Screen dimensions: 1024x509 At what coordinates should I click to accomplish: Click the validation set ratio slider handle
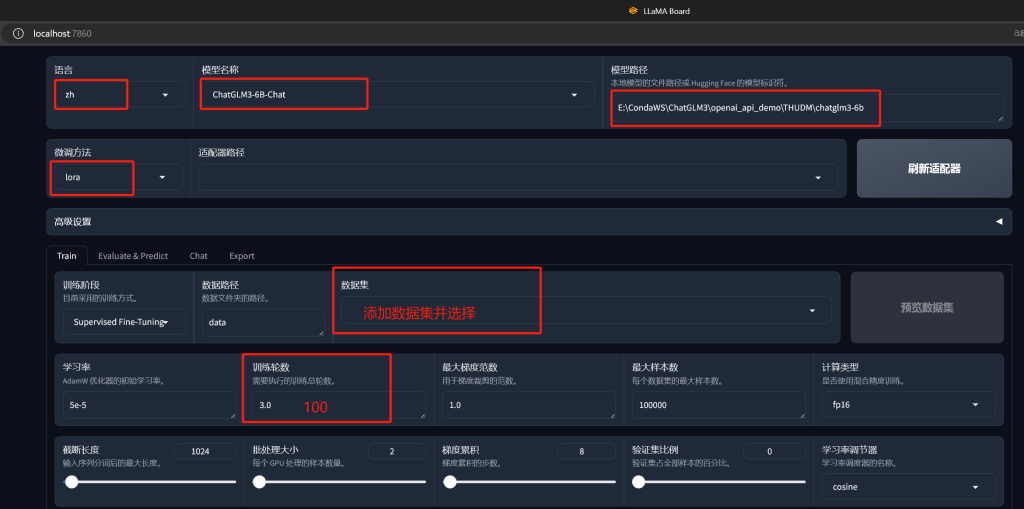pos(639,482)
